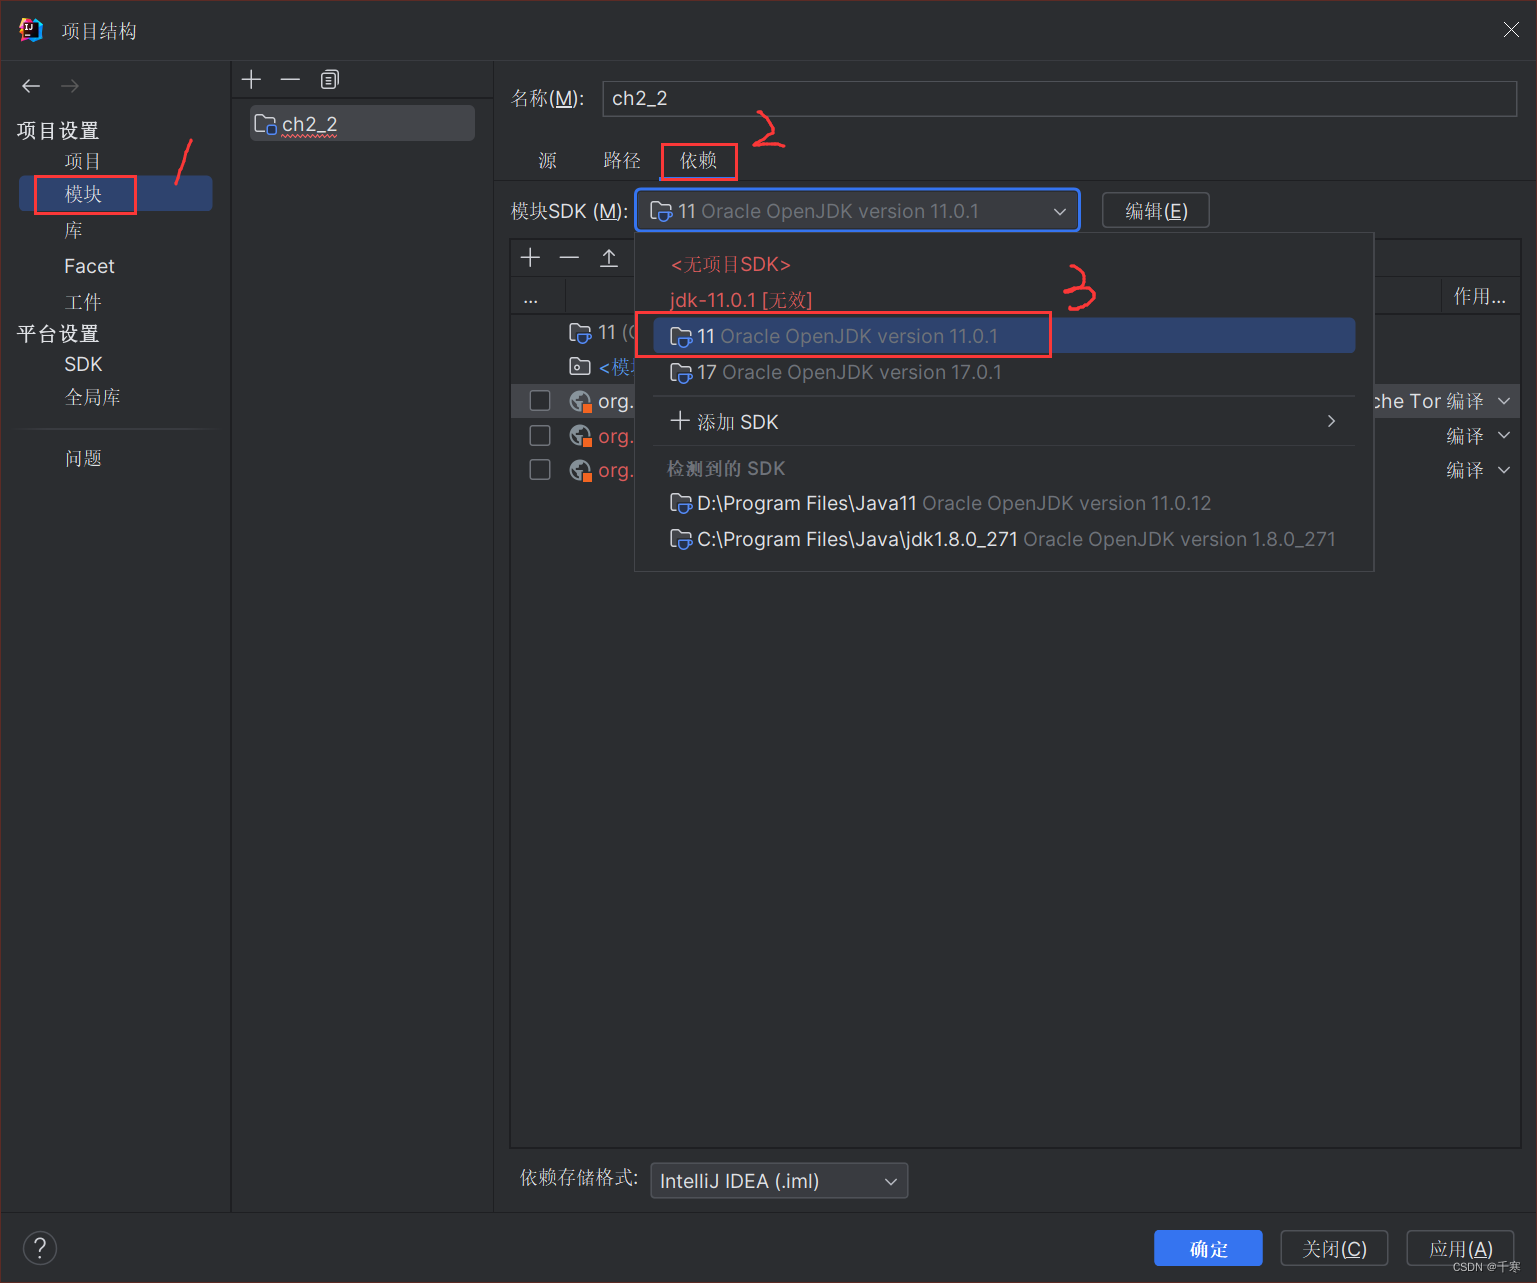
Task: Click the 11 JDK folder icon in dependency list
Action: (x=580, y=332)
